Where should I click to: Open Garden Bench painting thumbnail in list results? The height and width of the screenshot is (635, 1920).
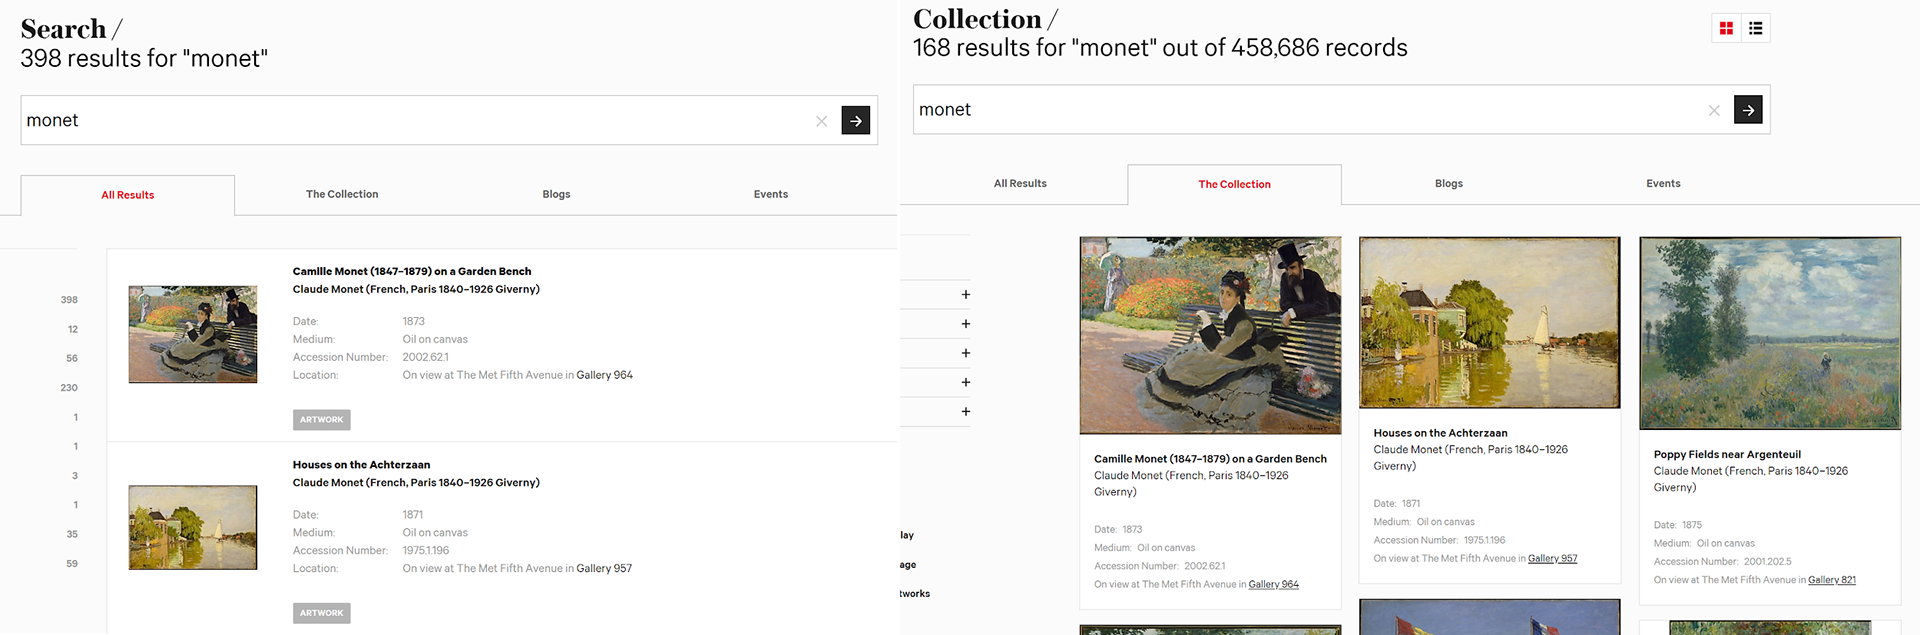coord(193,334)
